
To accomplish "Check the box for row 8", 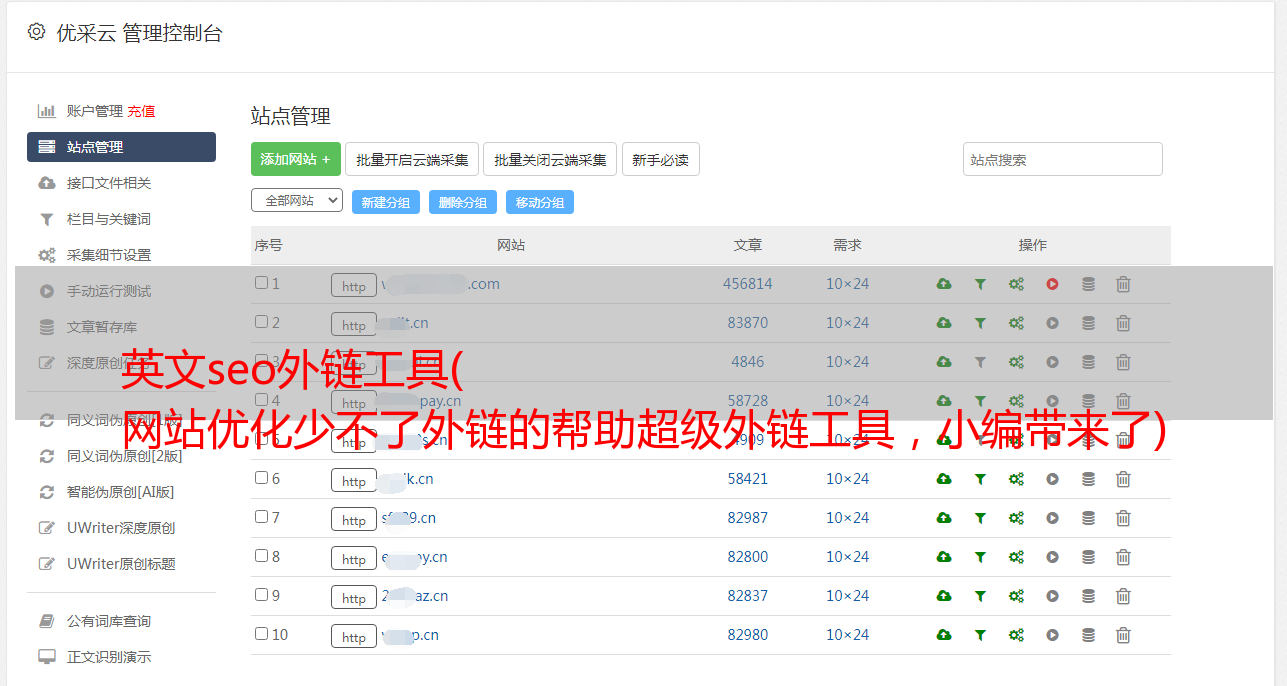I will [261, 556].
